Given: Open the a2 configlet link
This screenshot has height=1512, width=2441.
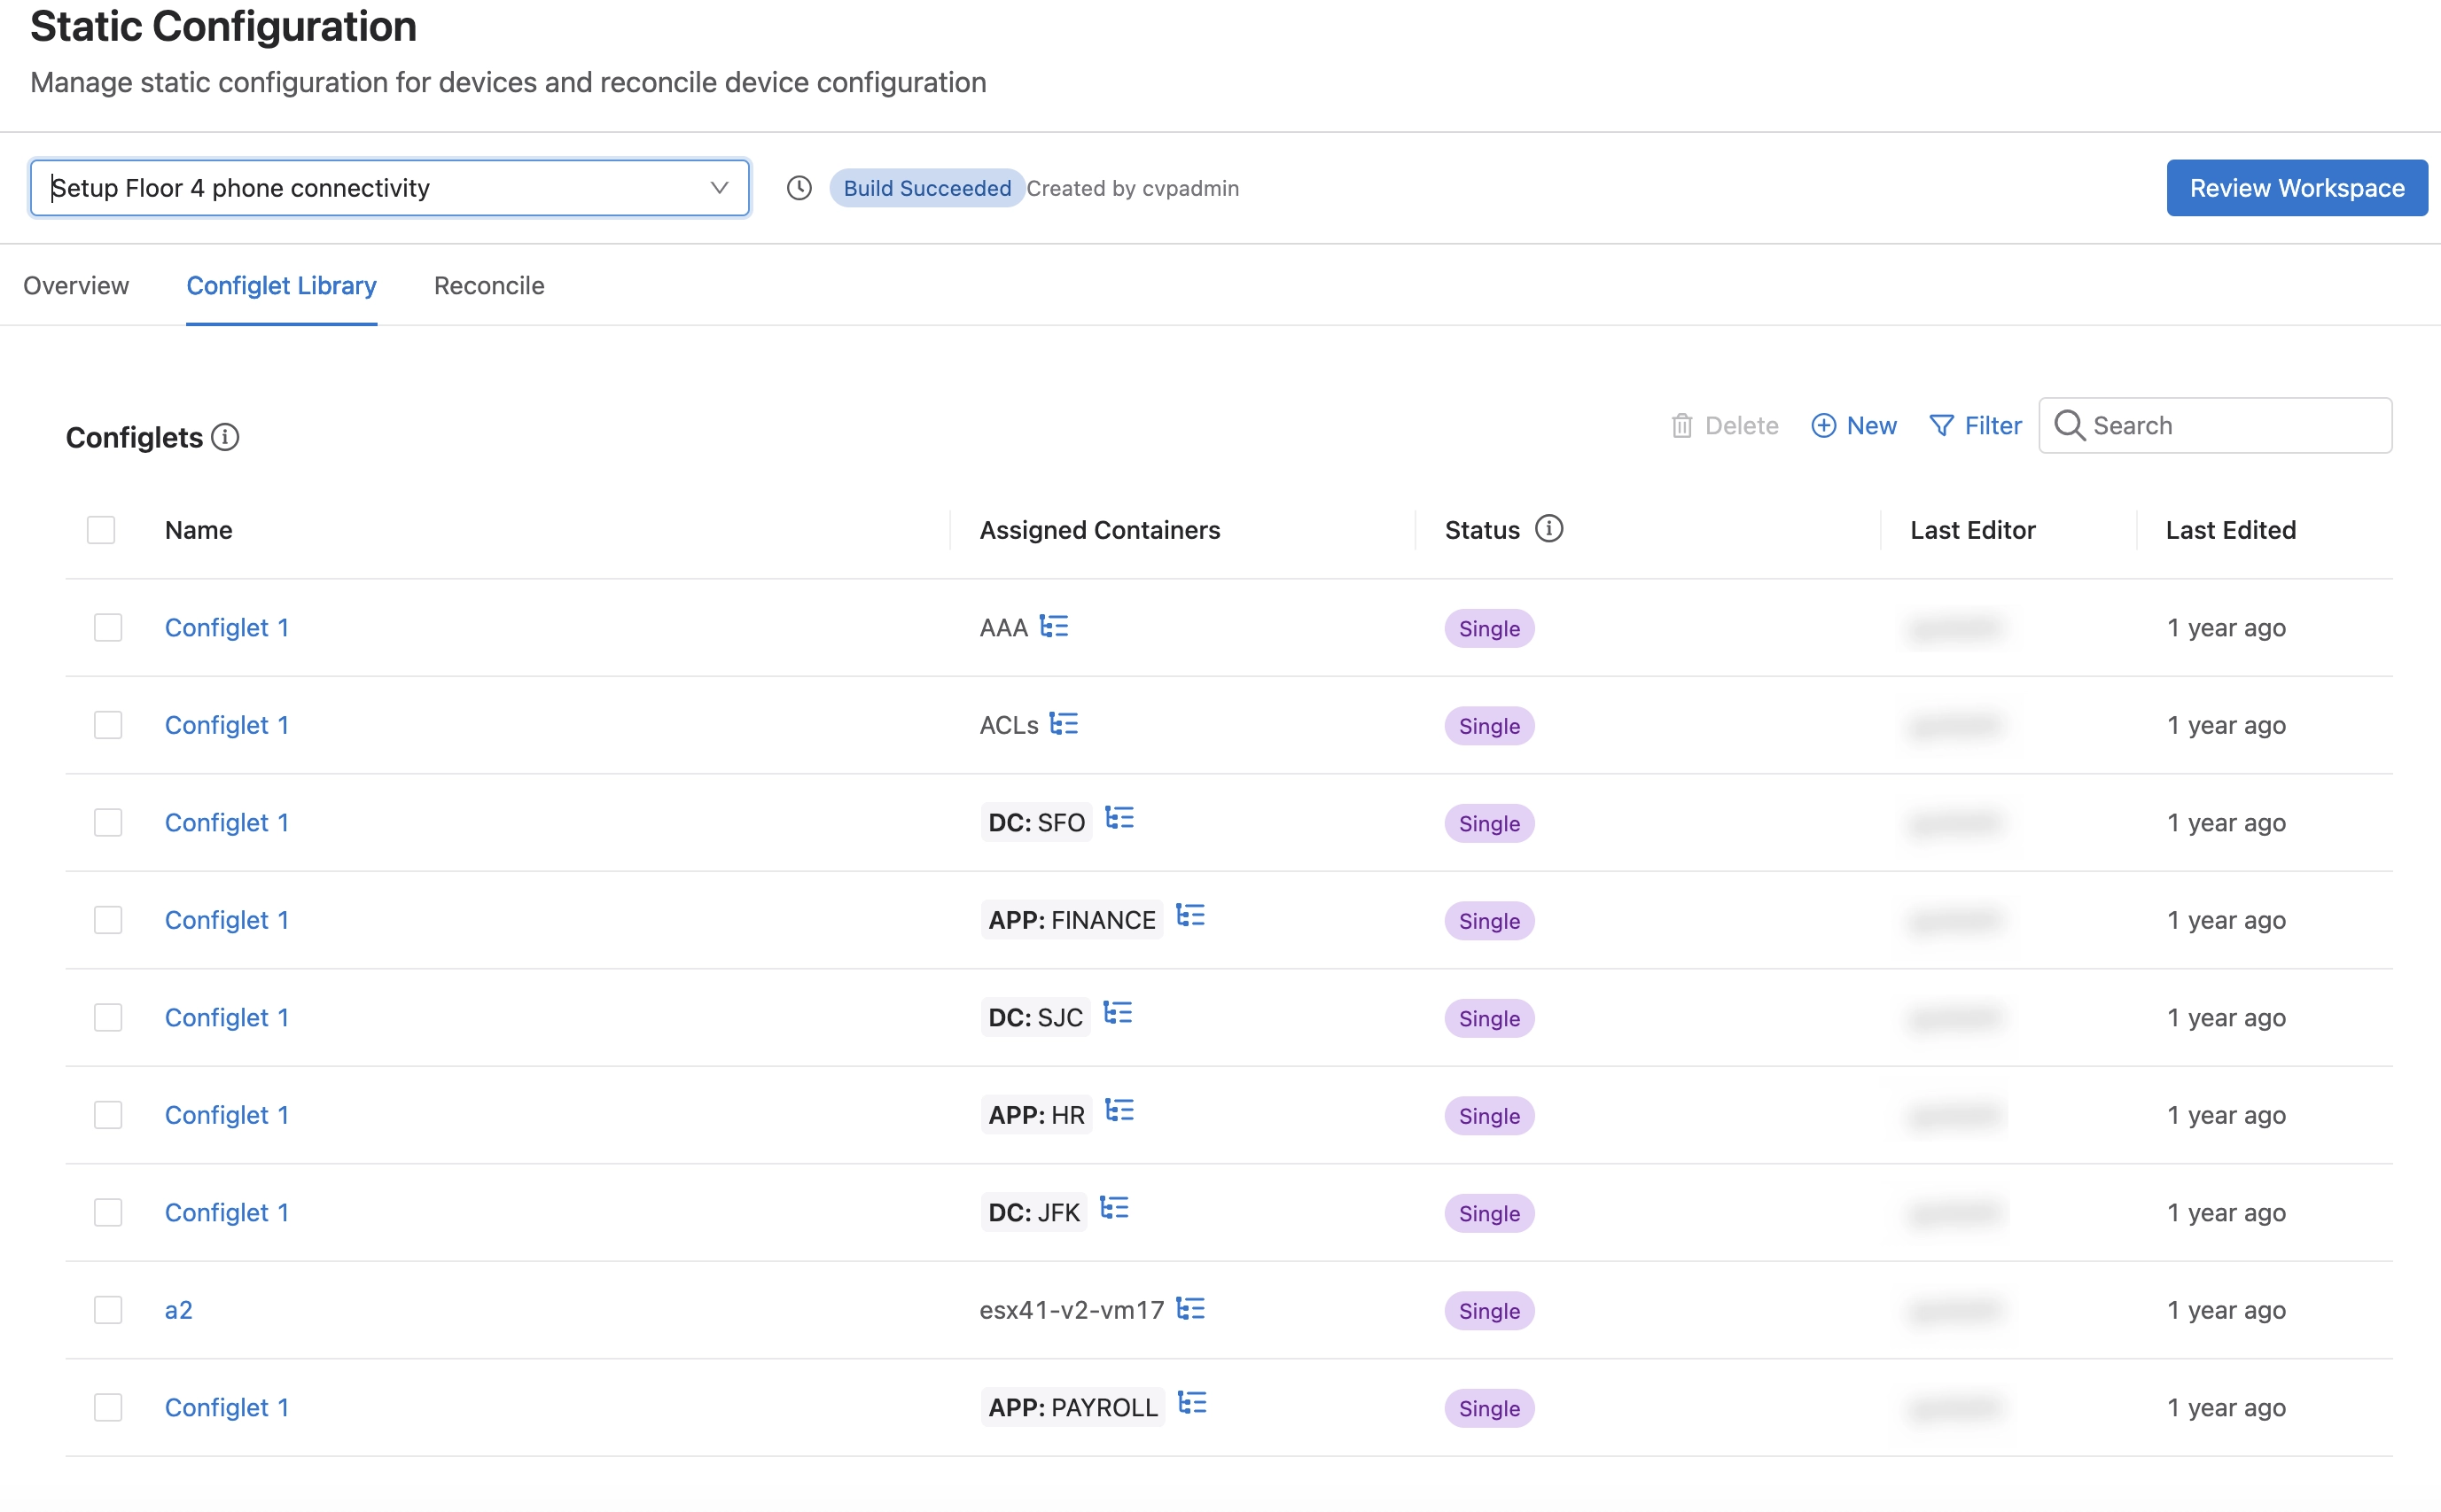Looking at the screenshot, I should 179,1310.
